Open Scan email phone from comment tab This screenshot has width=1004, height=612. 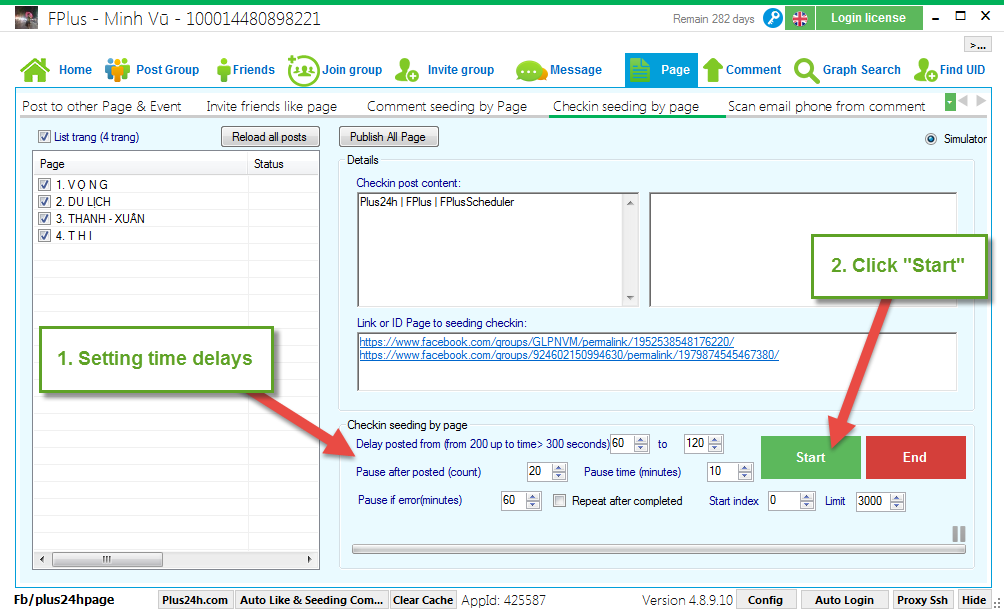(827, 106)
